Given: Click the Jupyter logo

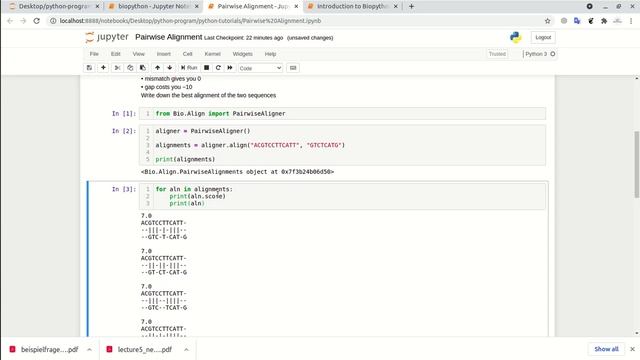Looking at the screenshot, I should 107,37.
